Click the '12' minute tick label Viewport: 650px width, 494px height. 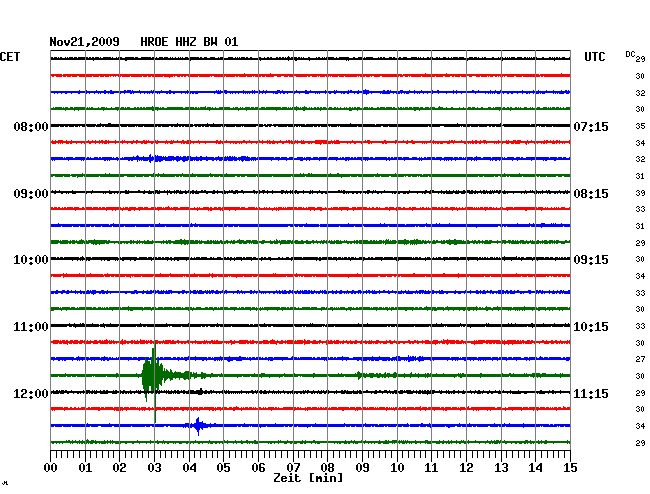466,468
